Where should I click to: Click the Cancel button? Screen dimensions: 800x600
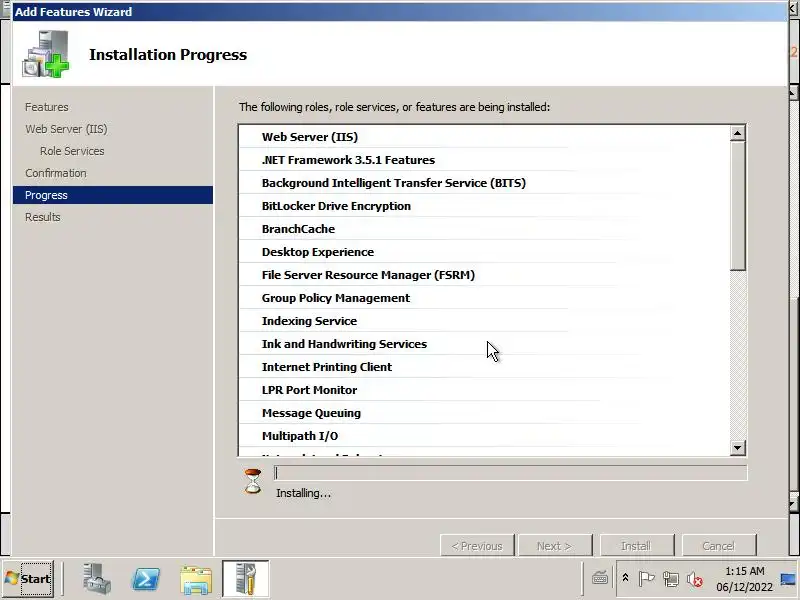click(719, 546)
